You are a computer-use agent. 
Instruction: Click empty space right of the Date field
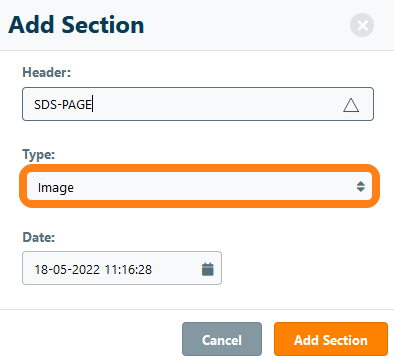tap(300, 268)
